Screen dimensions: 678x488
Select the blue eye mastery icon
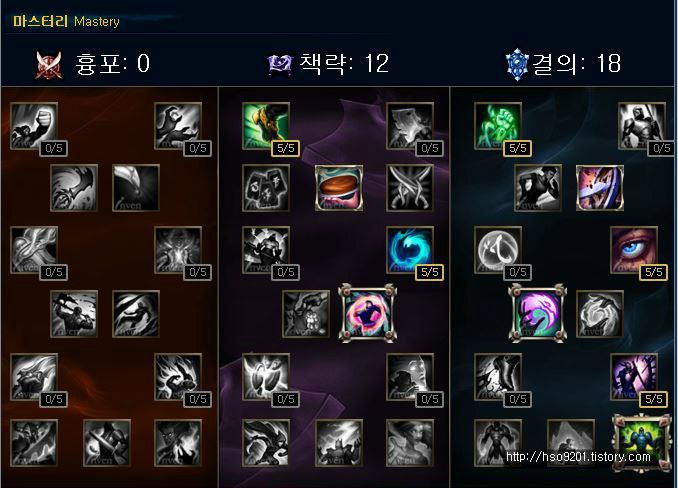634,250
